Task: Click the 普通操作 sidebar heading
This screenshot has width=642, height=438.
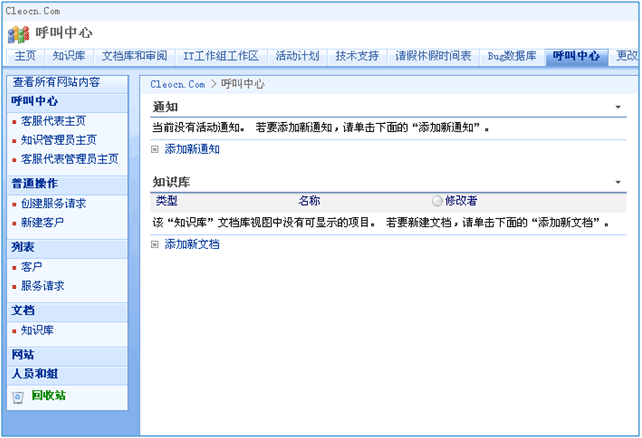Action: pyautogui.click(x=35, y=183)
